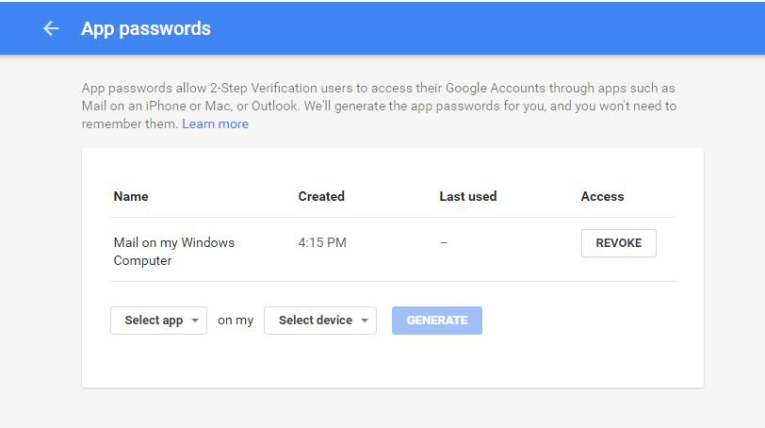Open the Learn more link
This screenshot has height=428, width=765.
(215, 124)
